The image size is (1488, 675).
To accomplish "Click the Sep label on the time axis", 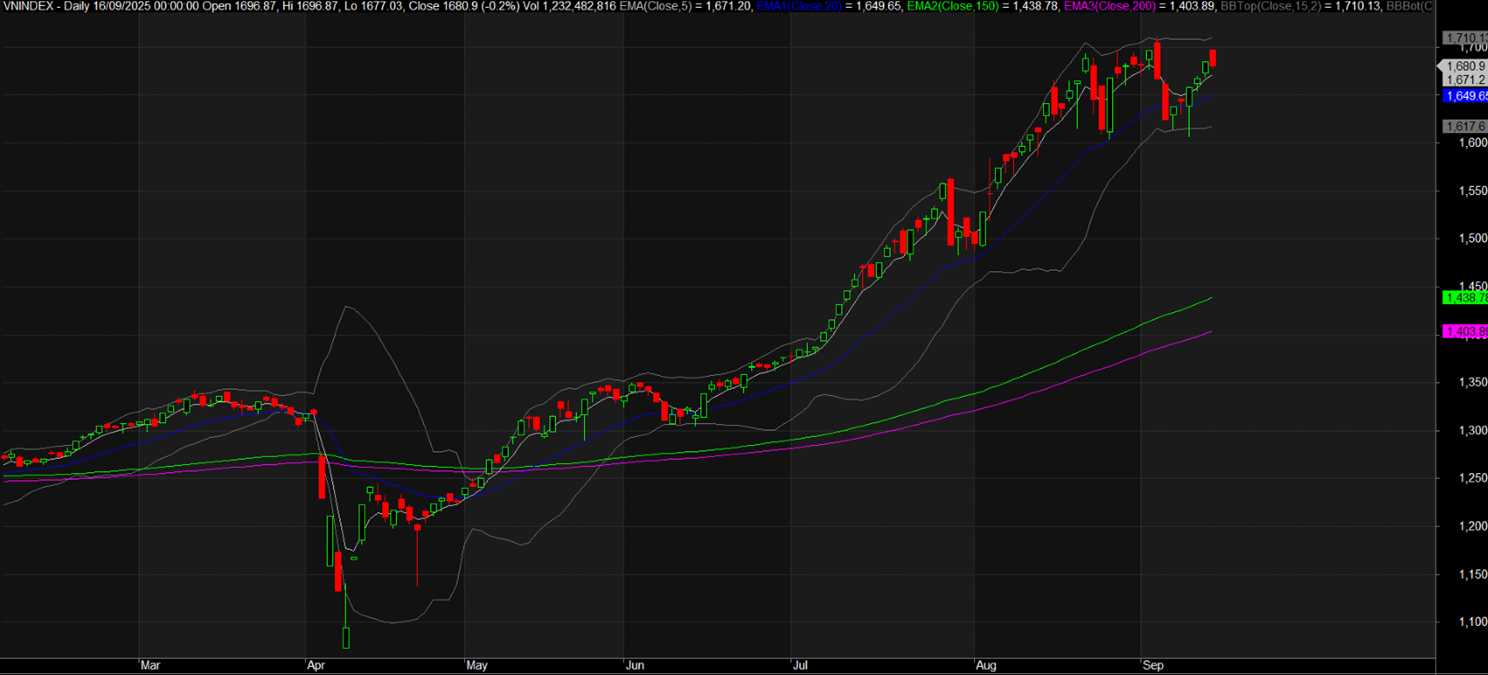I will coord(1152,664).
